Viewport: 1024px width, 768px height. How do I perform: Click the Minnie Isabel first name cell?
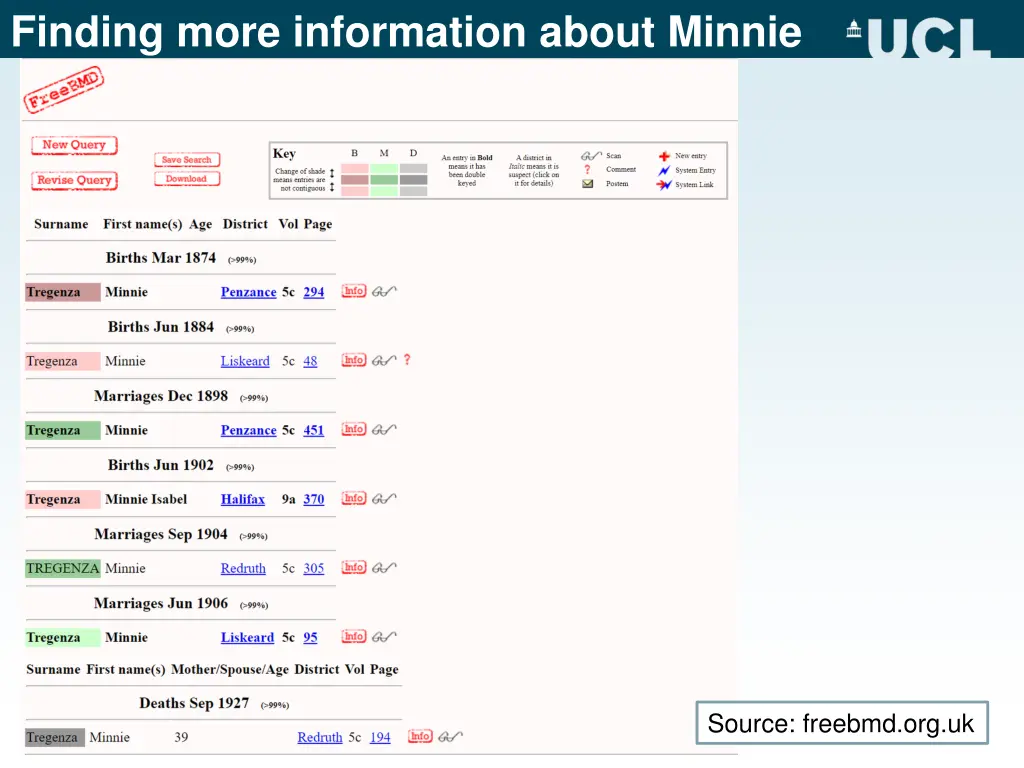click(146, 500)
